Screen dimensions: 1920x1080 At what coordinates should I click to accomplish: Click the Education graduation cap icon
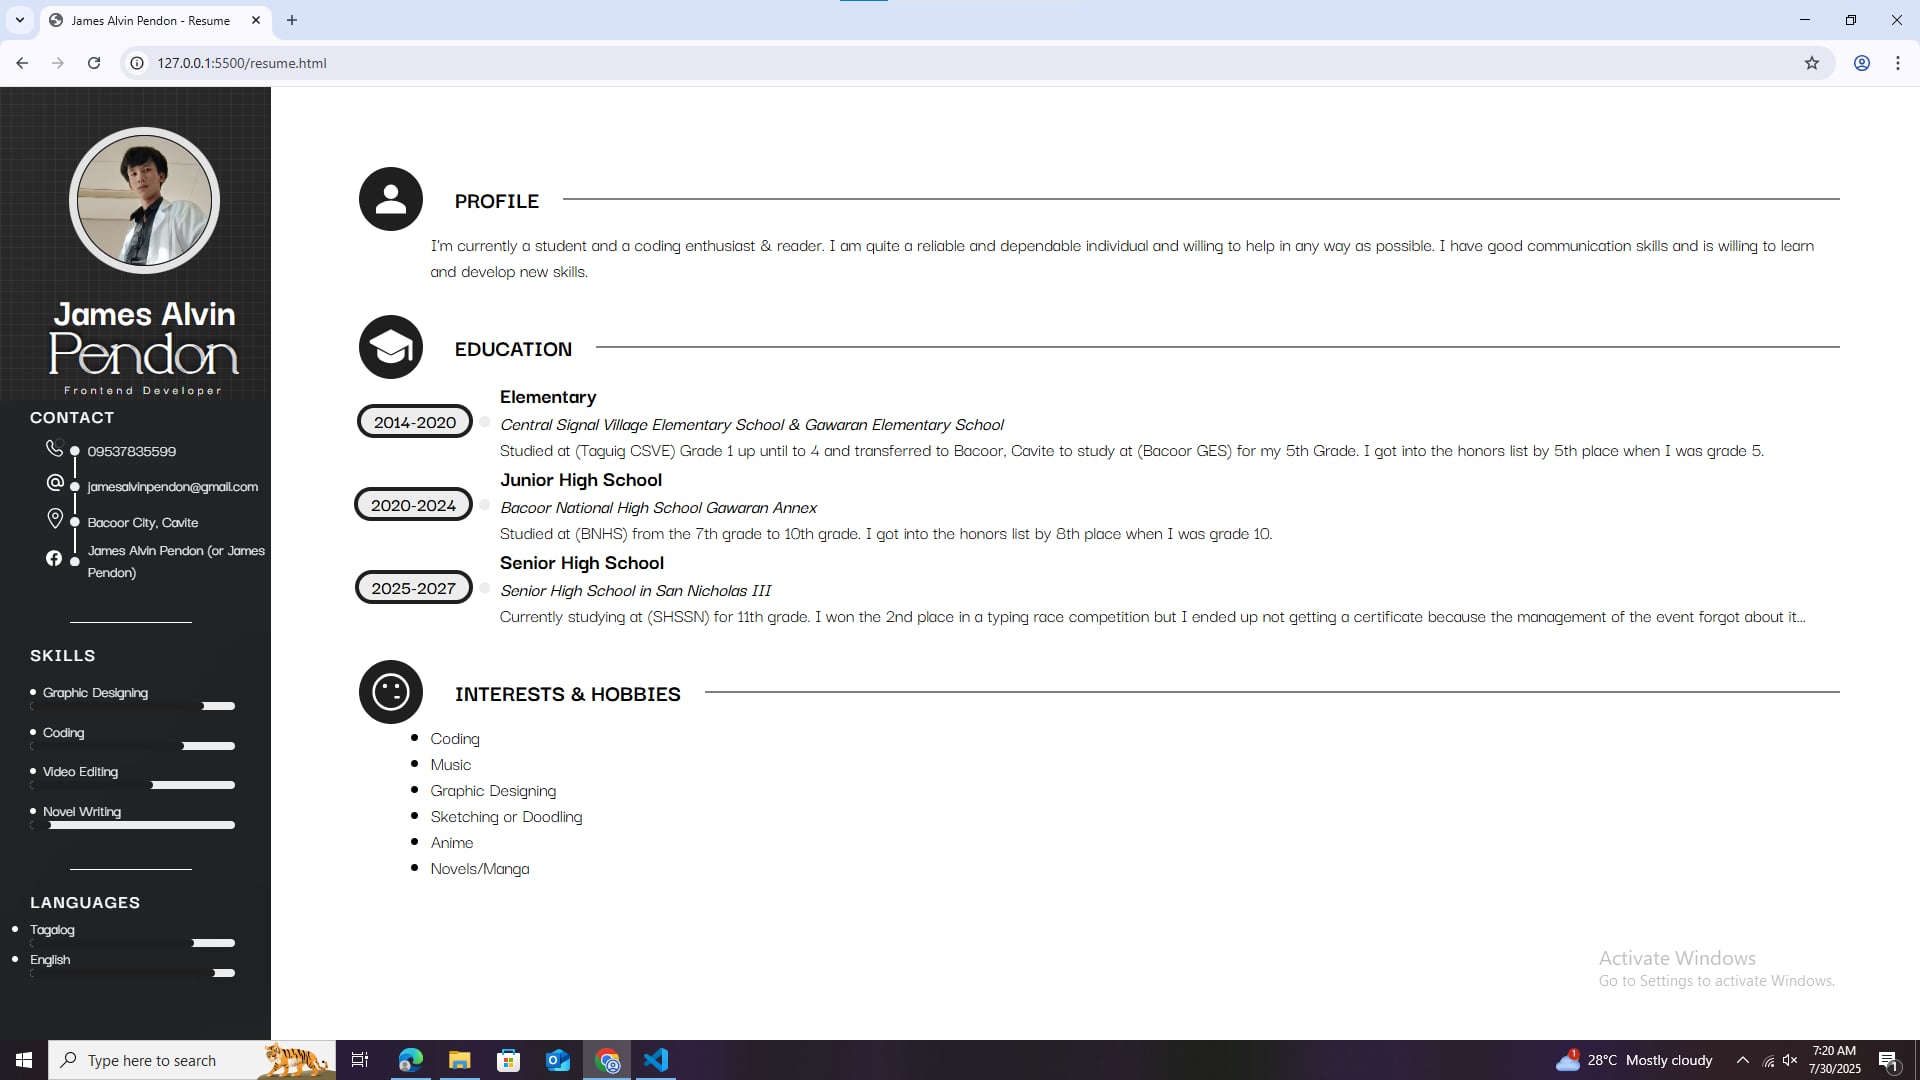(390, 347)
